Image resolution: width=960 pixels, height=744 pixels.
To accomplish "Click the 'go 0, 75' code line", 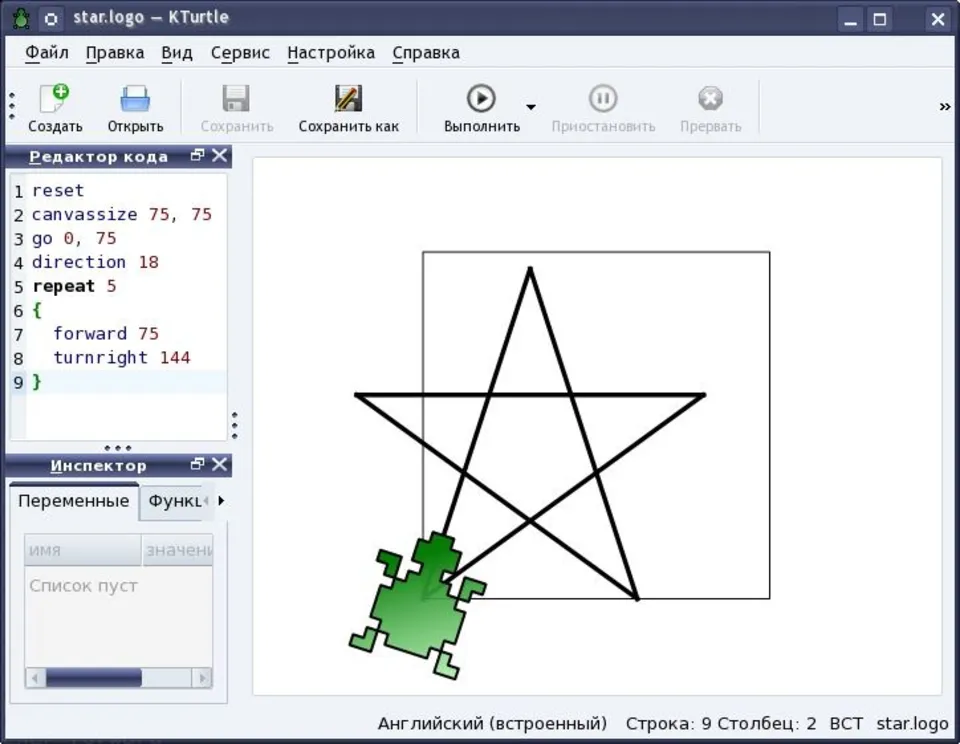I will tap(73, 238).
